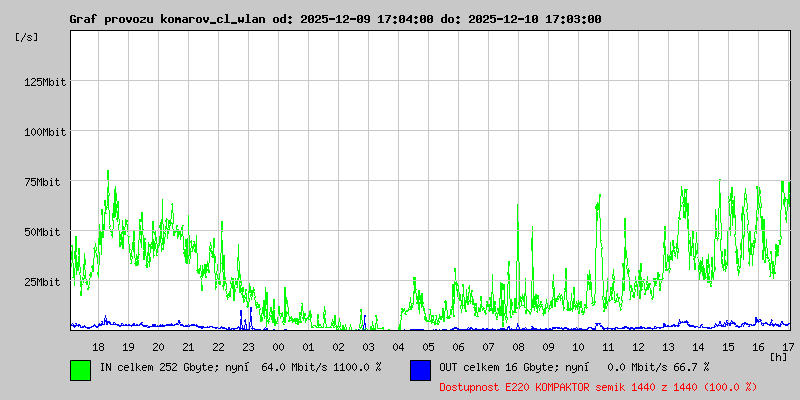This screenshot has height=400, width=800.
Task: Select hour 00 on the time axis
Action: [278, 347]
